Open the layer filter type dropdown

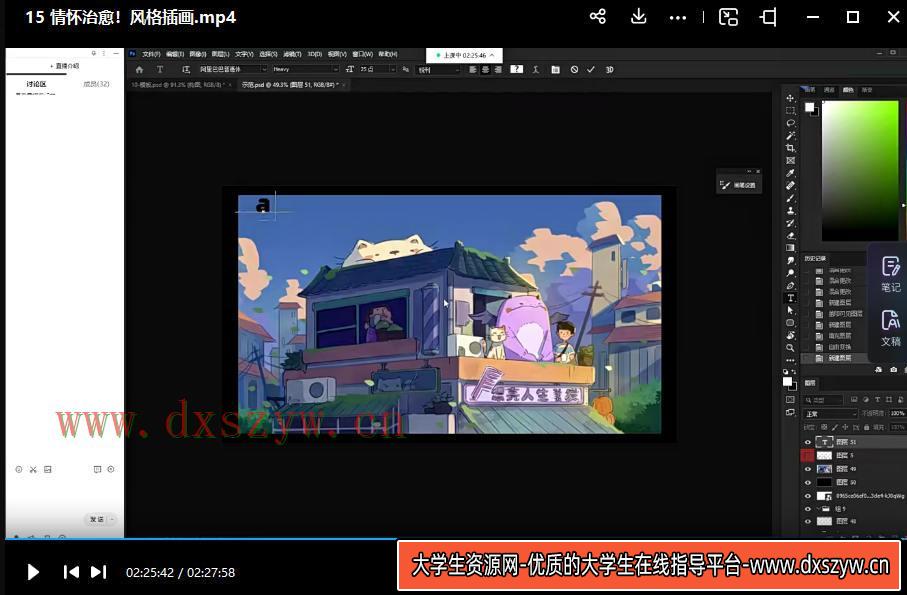(x=824, y=400)
